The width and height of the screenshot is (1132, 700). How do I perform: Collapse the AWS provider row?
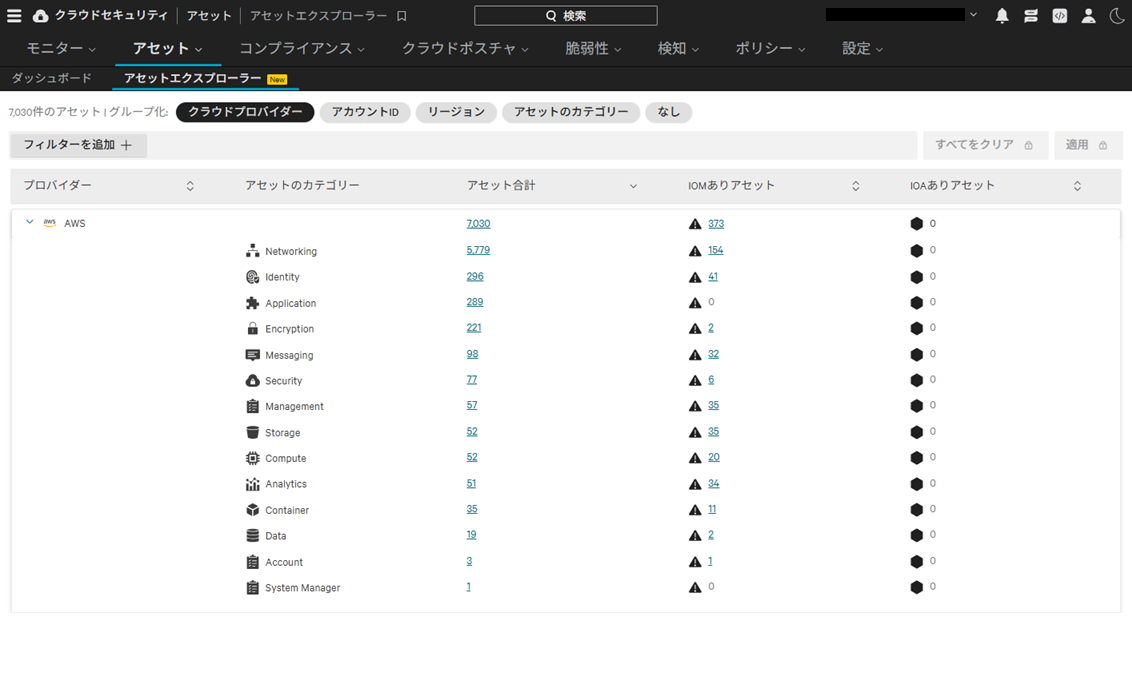(x=30, y=222)
